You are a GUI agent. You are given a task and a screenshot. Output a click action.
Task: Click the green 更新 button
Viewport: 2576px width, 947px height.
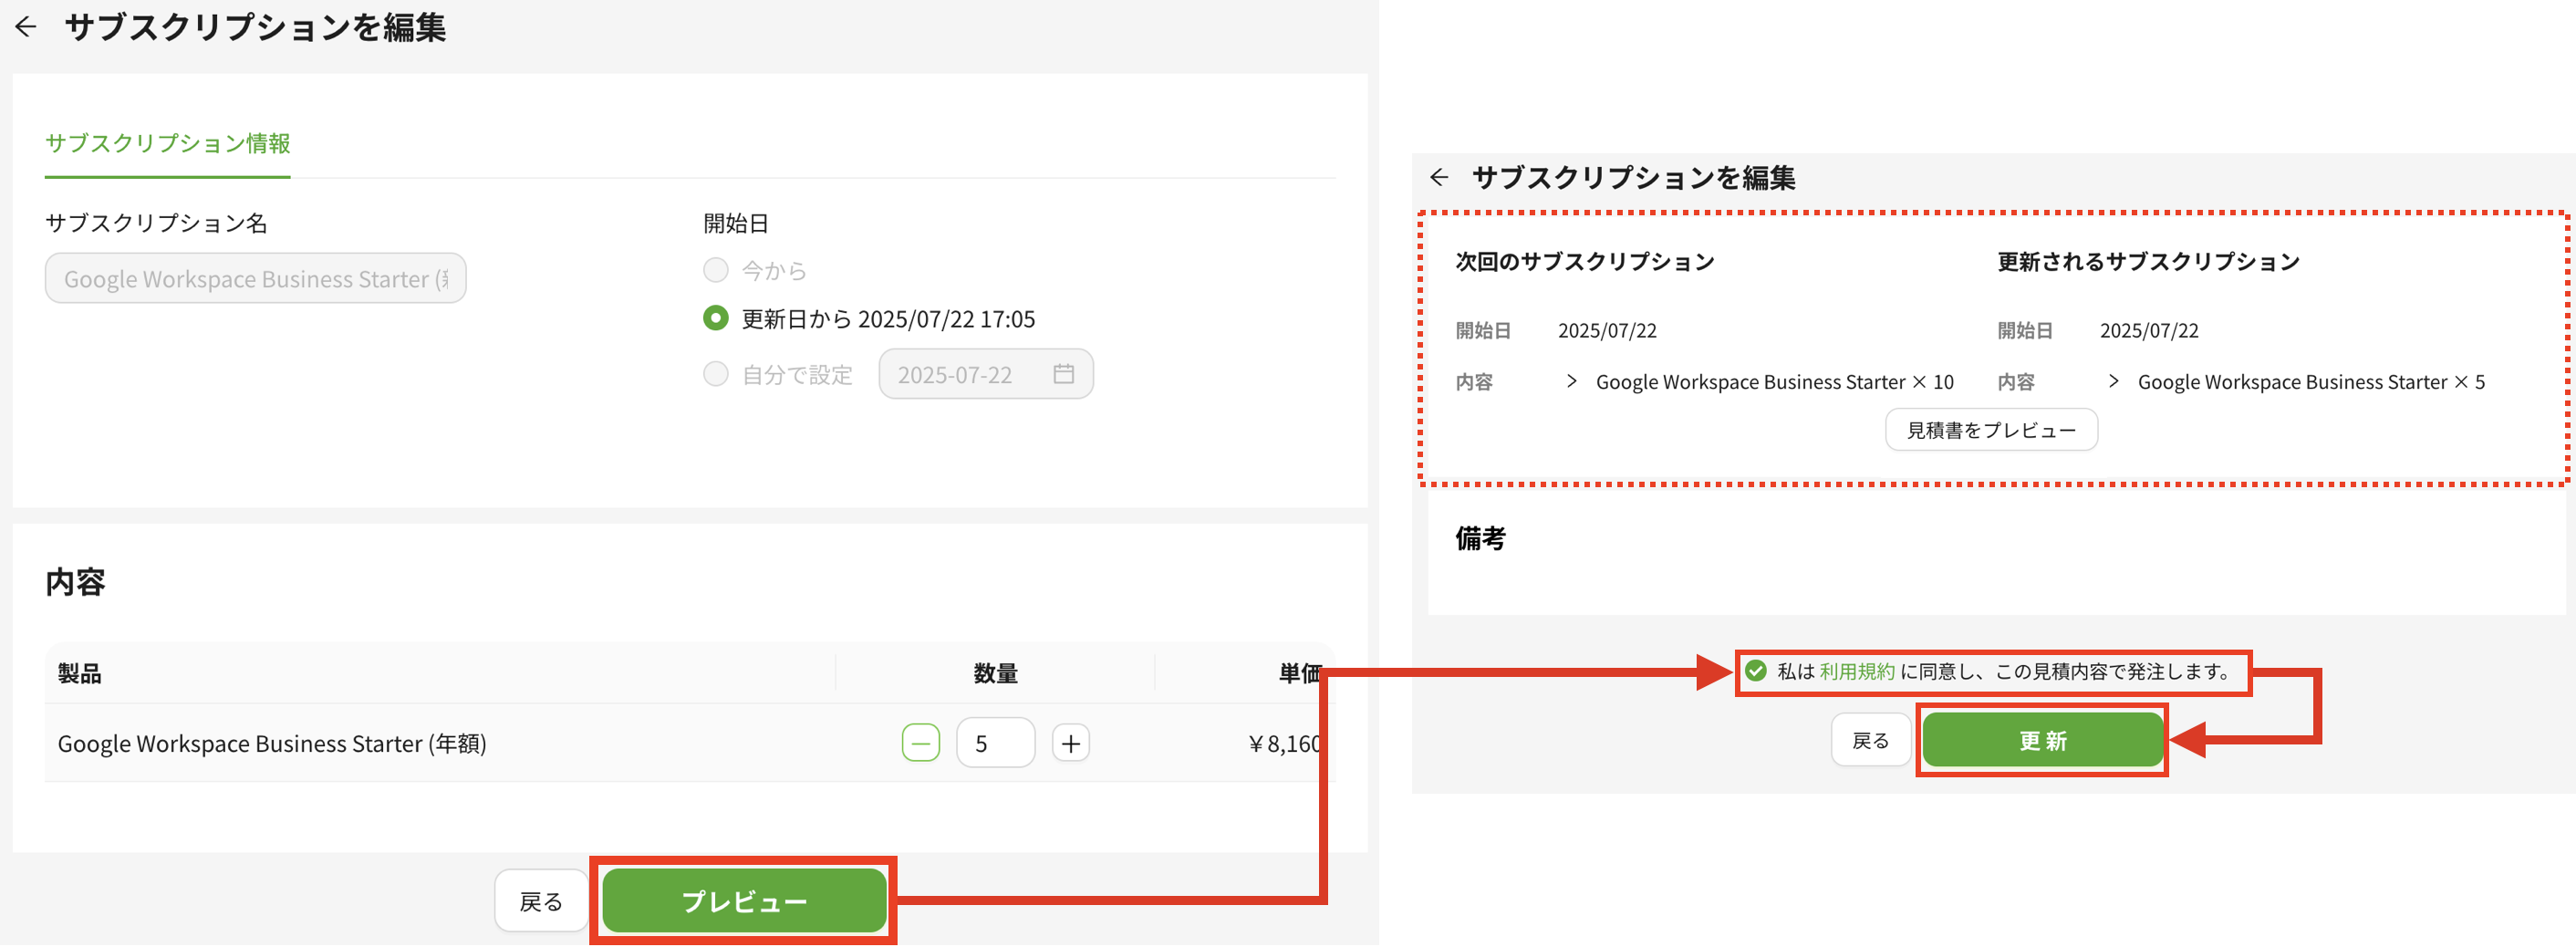point(2042,740)
